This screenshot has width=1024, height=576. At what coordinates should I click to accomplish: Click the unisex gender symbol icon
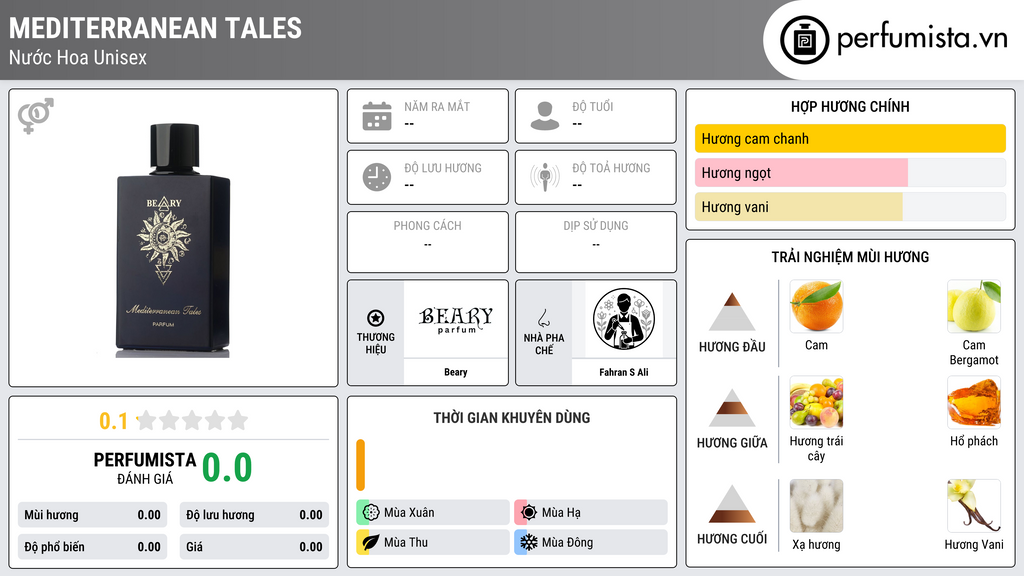tap(36, 116)
